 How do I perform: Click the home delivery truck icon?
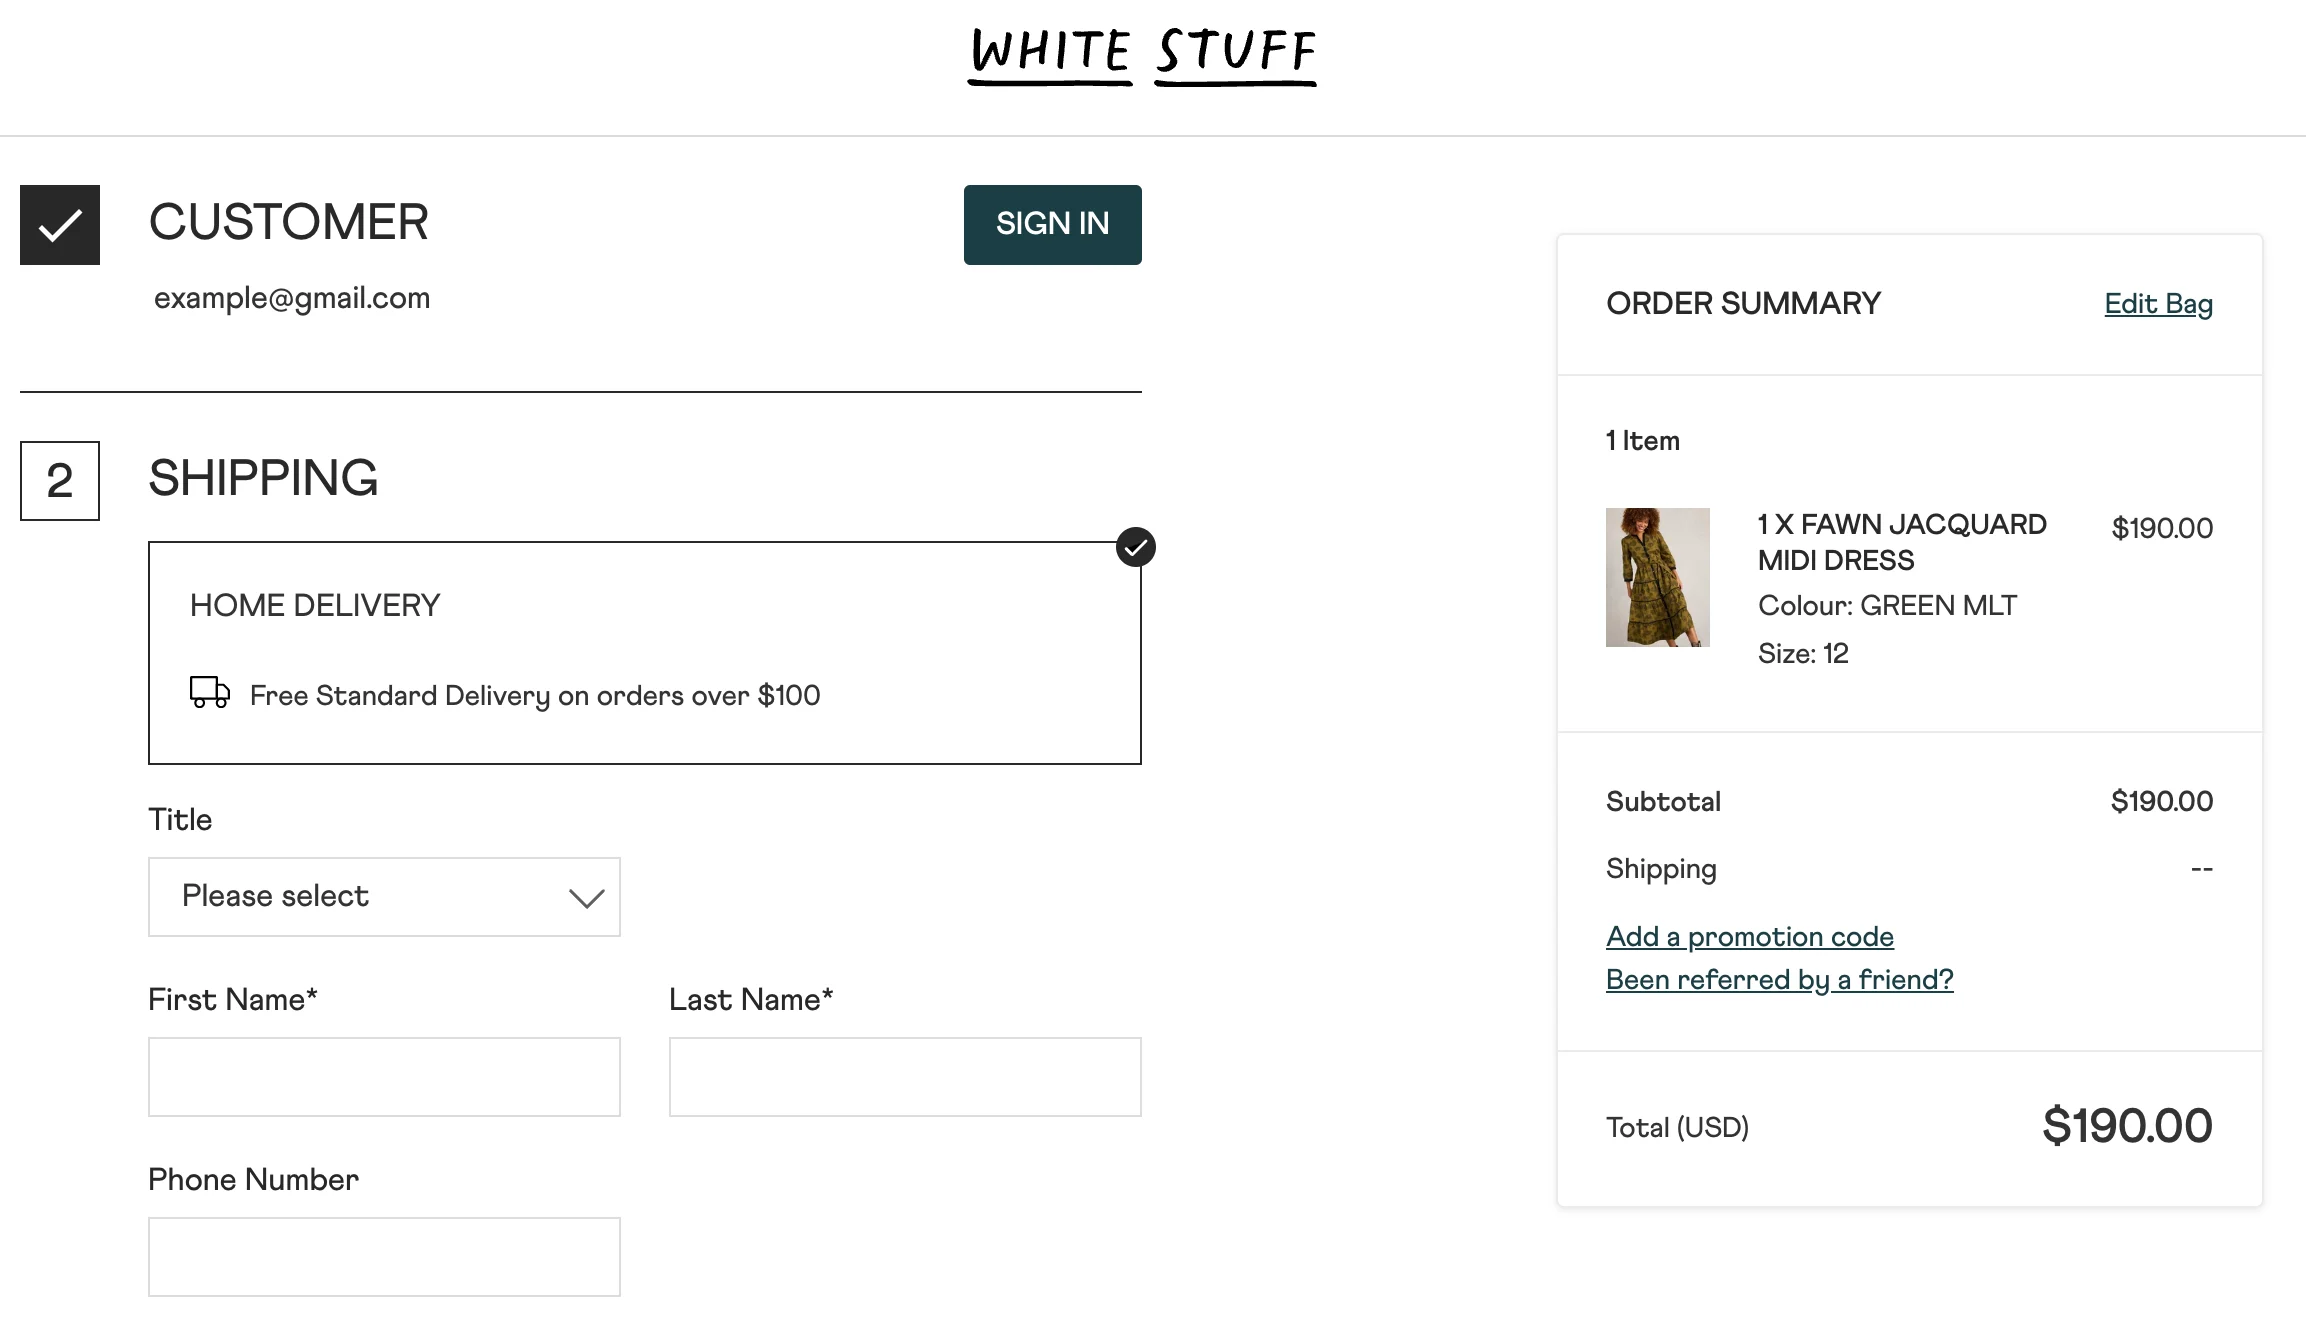coord(209,694)
